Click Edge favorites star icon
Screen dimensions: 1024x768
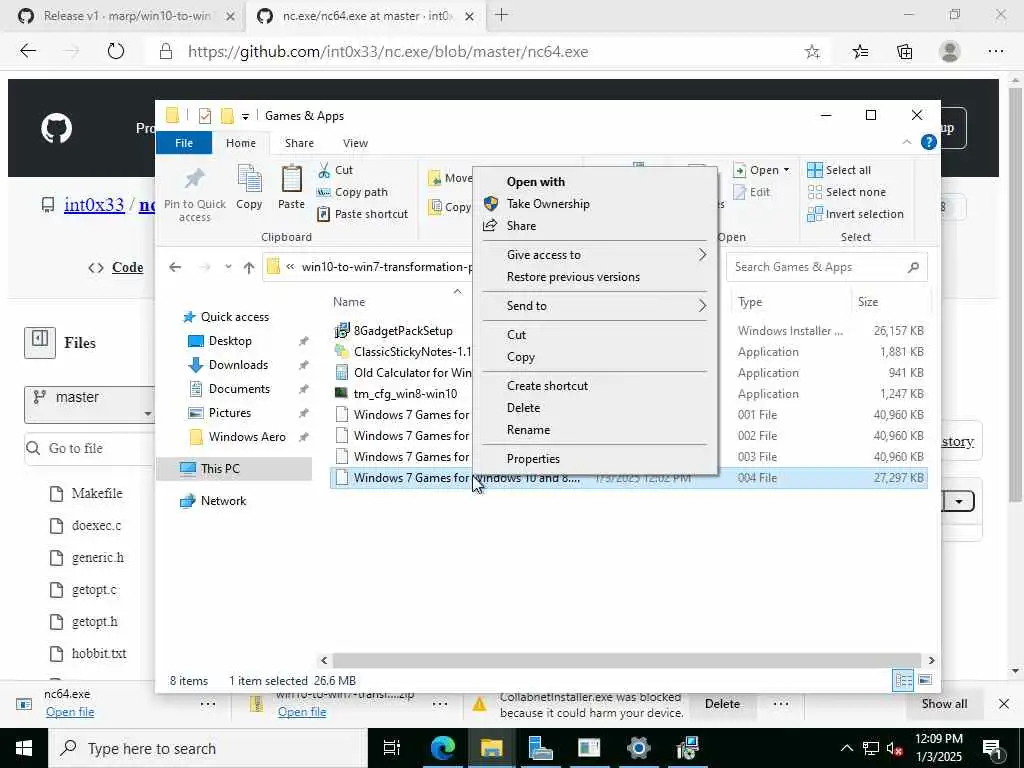pyautogui.click(x=812, y=52)
